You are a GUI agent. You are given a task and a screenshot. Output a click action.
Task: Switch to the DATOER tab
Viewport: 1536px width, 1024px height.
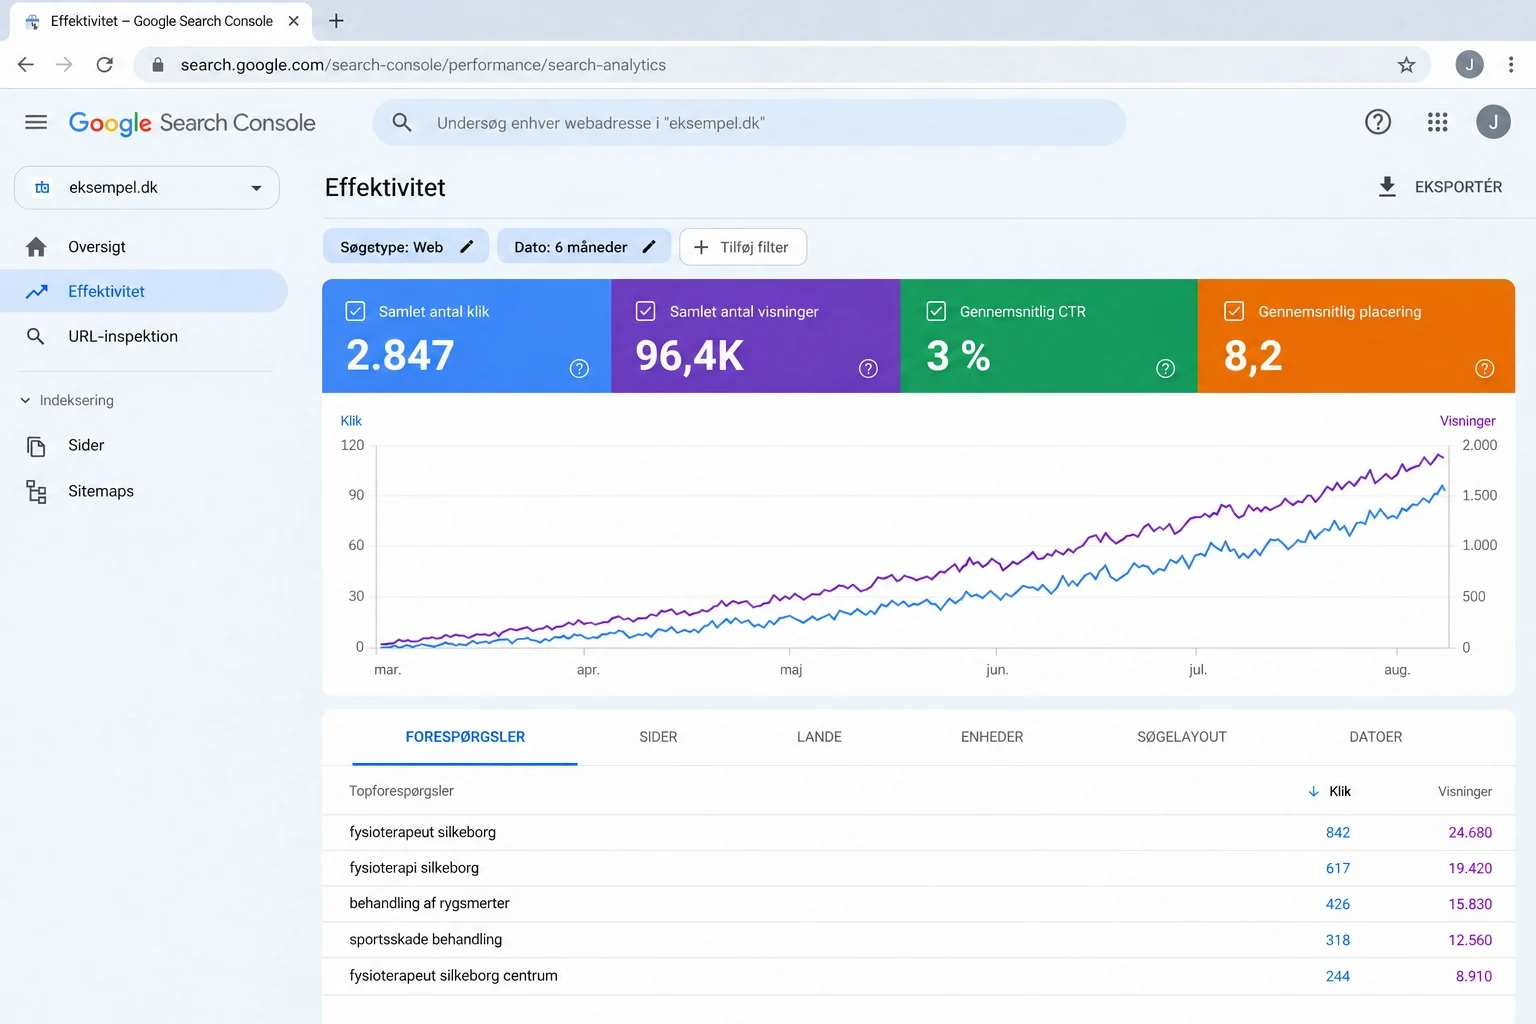1376,737
